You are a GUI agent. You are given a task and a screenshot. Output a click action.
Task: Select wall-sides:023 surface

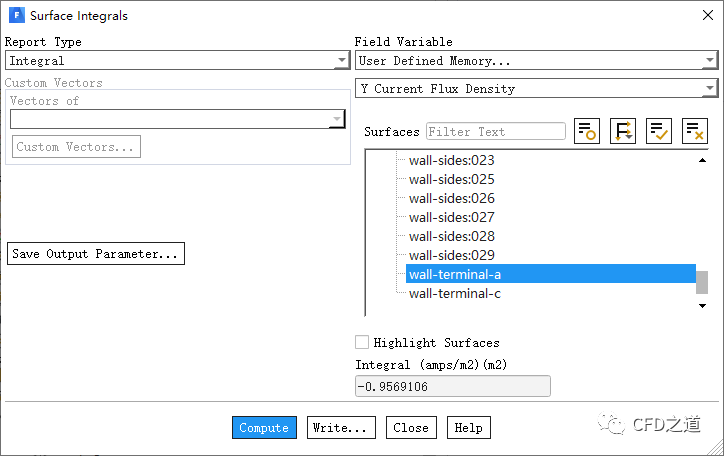point(451,160)
